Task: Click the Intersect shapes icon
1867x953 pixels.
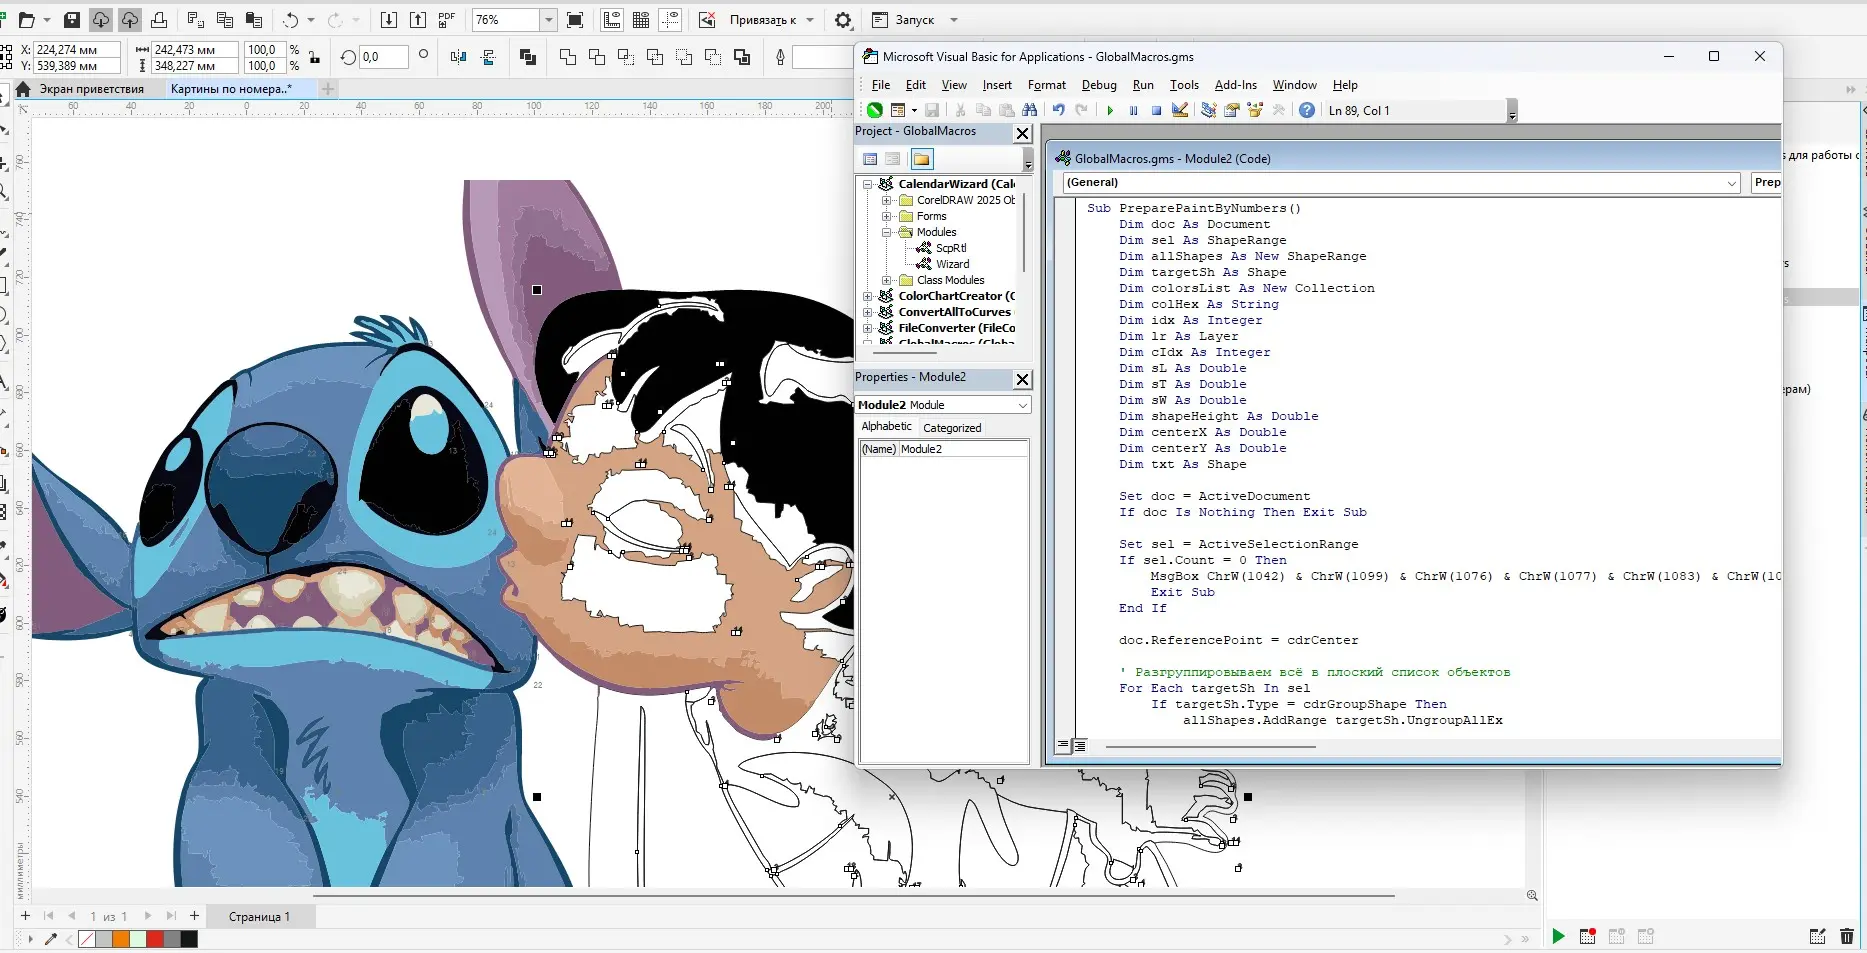Action: point(626,57)
